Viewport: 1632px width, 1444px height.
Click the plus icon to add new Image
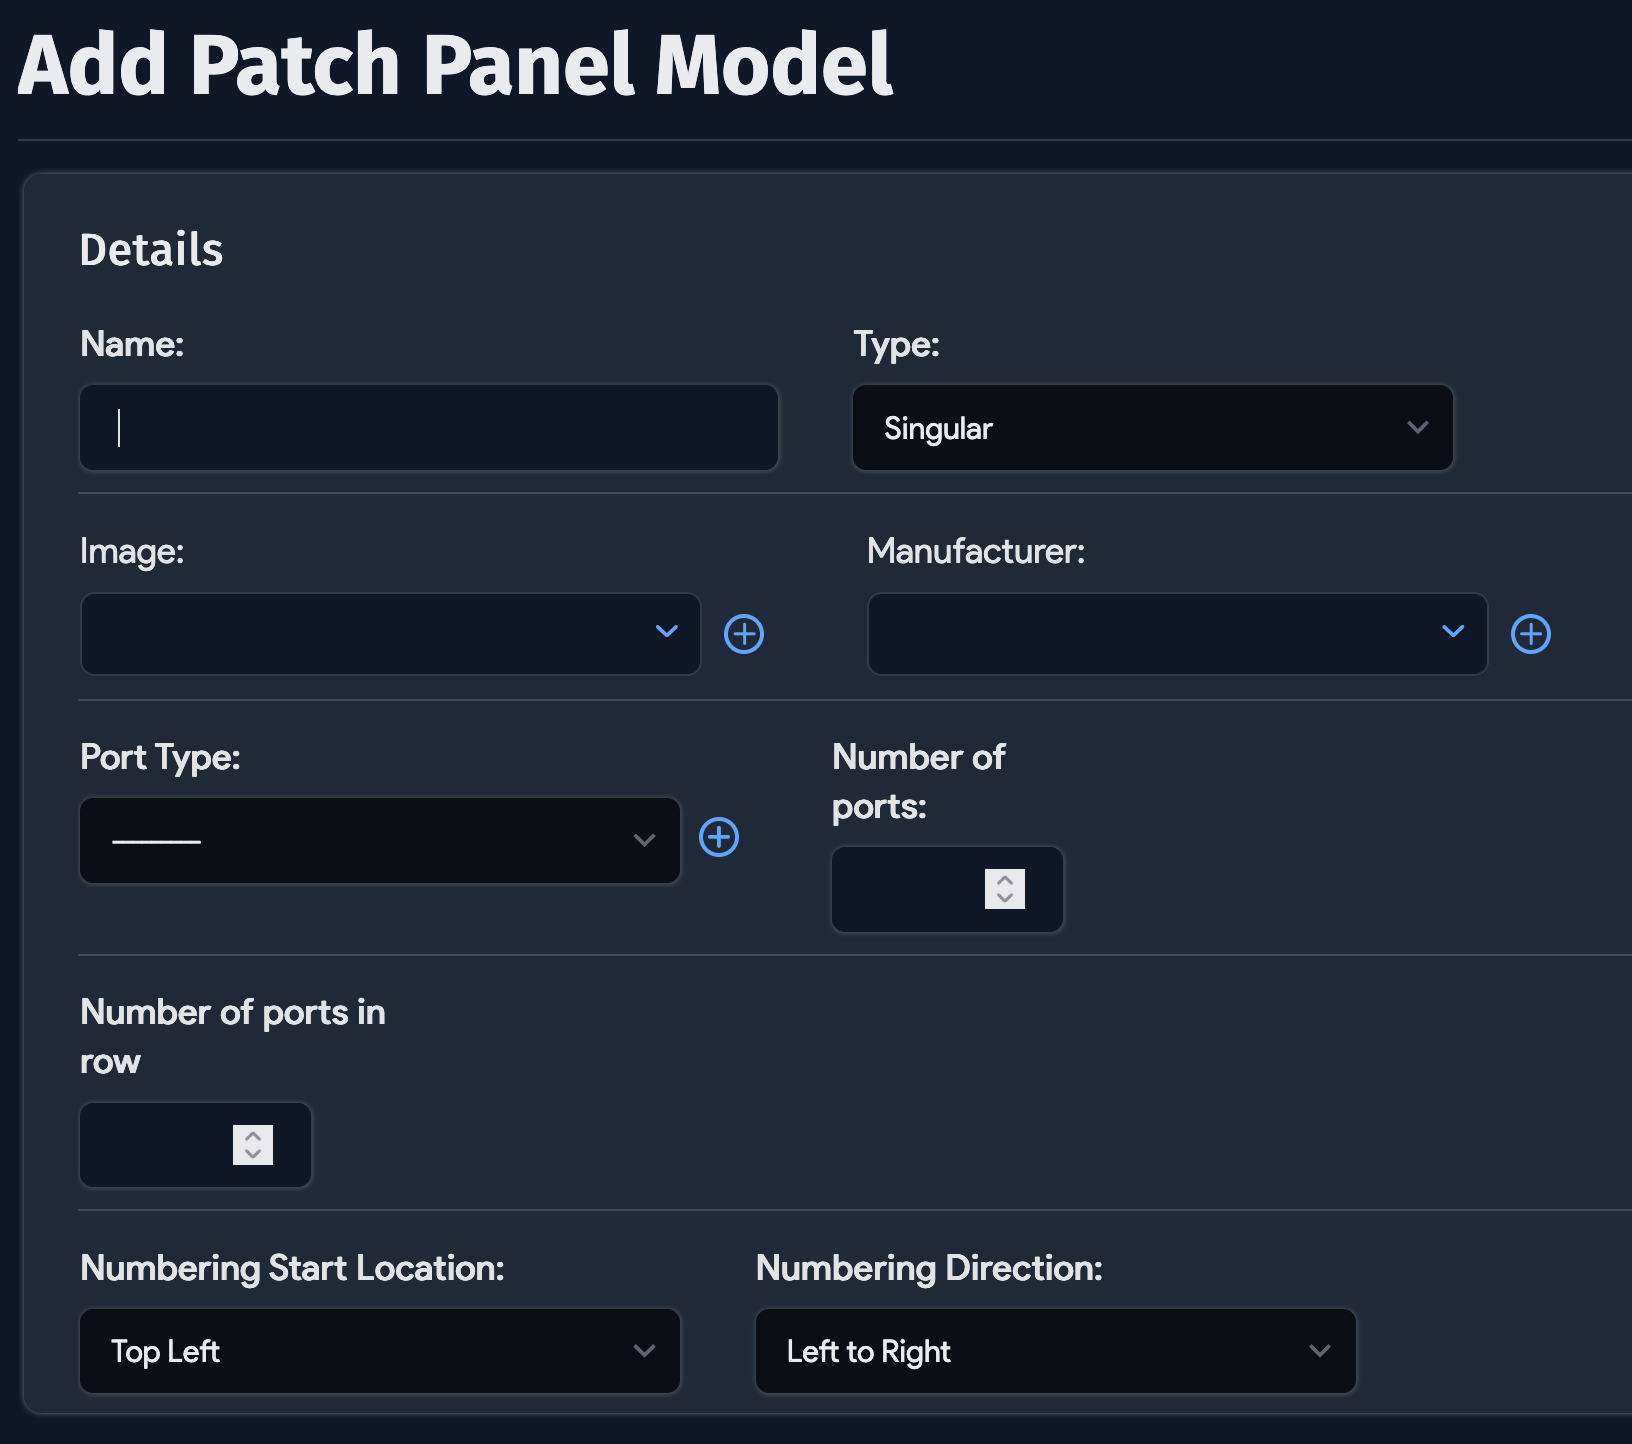pos(743,634)
